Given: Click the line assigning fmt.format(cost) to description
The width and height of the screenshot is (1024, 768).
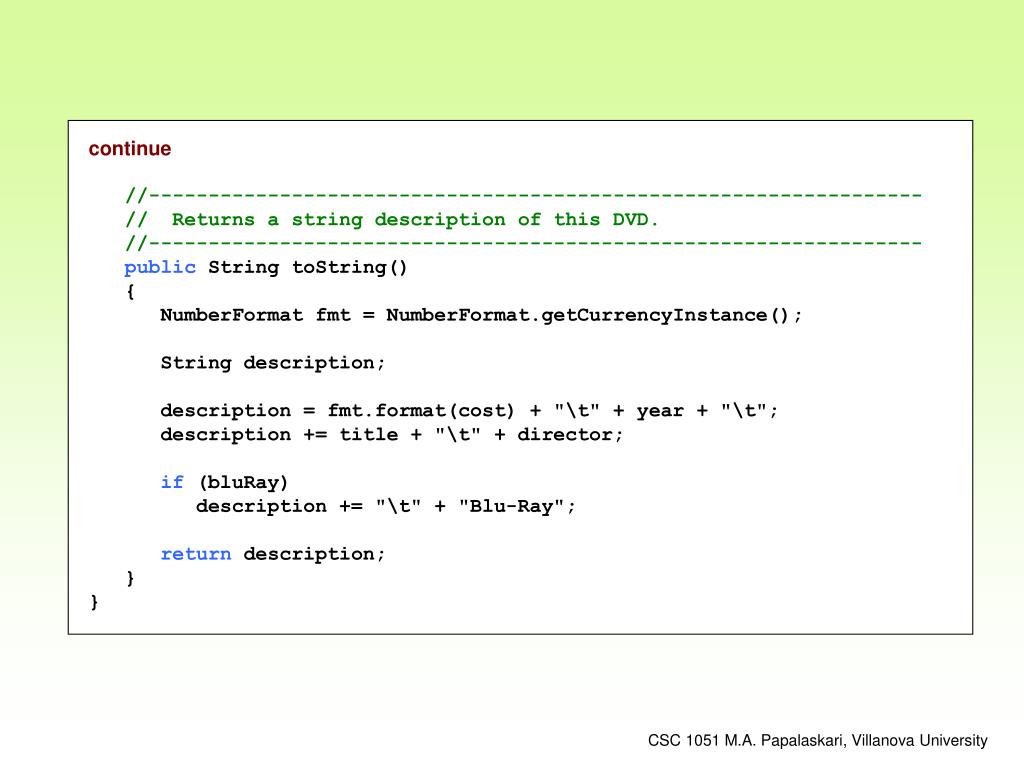Looking at the screenshot, I should [469, 411].
